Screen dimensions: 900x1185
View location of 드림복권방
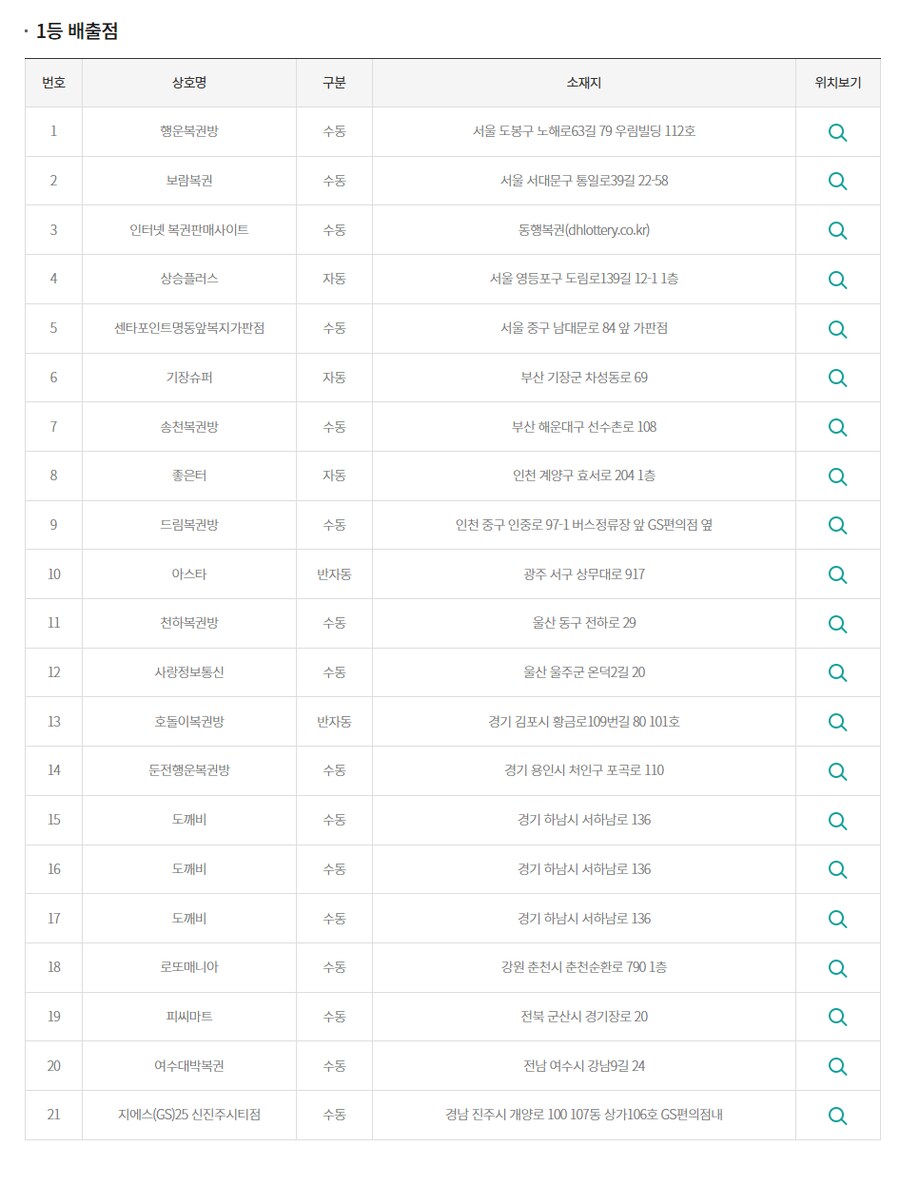point(837,525)
